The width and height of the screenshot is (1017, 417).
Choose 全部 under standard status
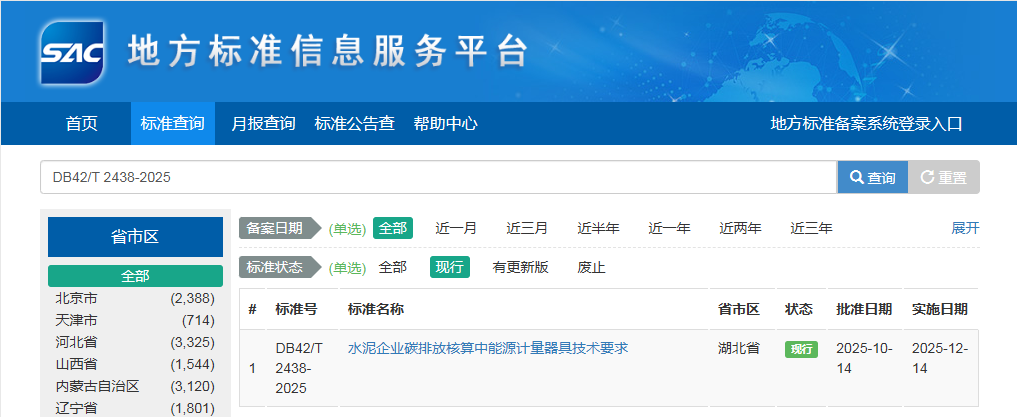click(392, 267)
